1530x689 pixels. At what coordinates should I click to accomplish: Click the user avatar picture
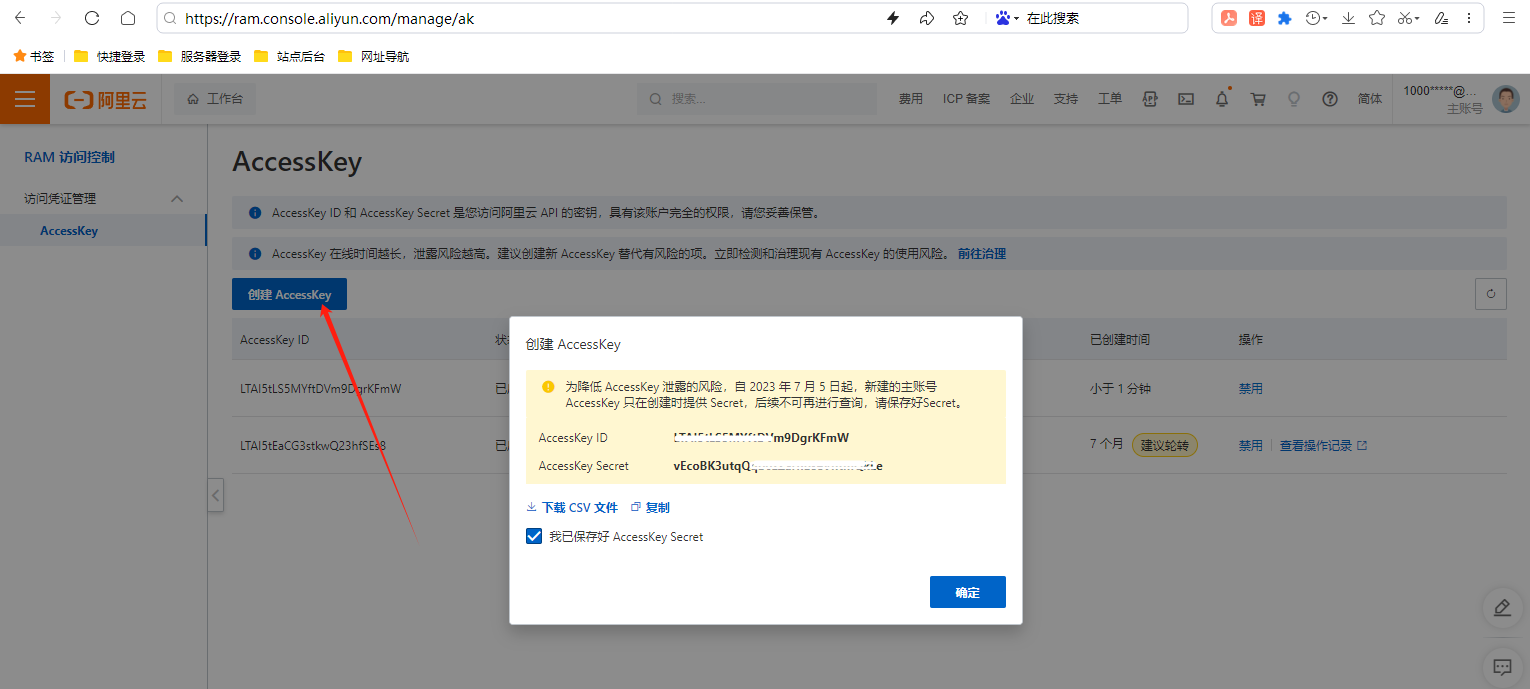click(x=1505, y=99)
